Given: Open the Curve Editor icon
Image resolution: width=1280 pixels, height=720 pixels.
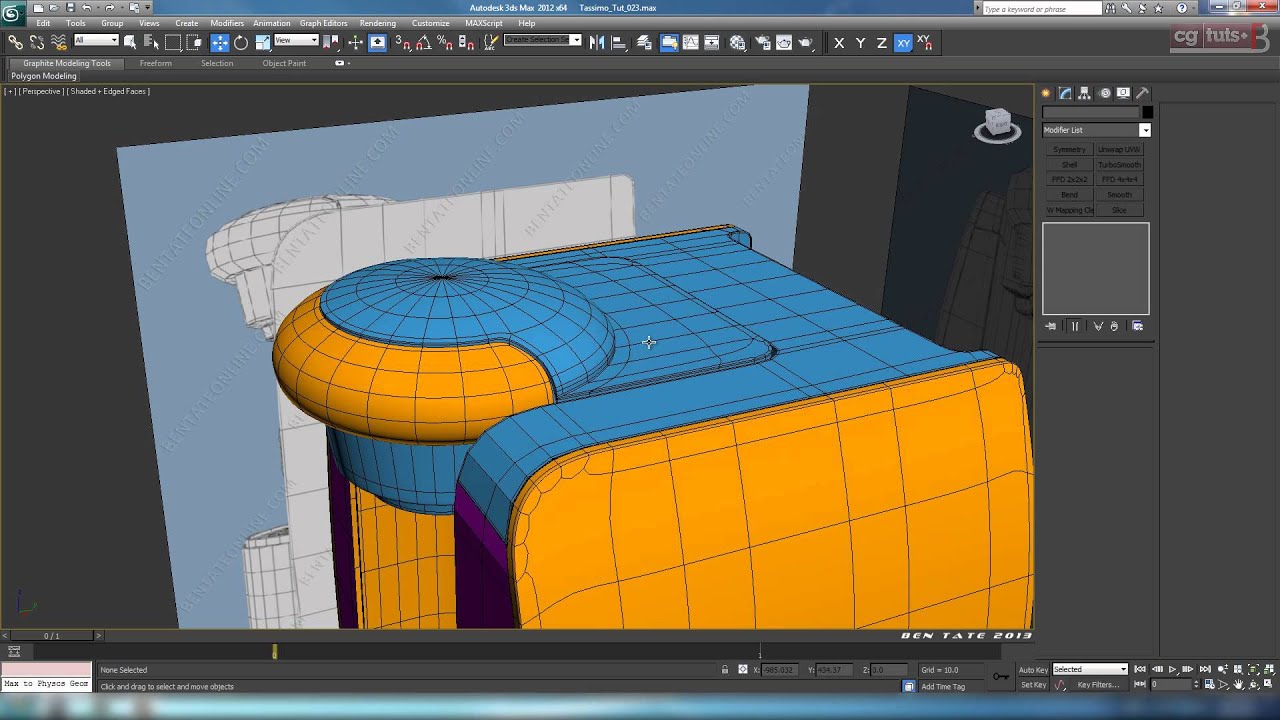Looking at the screenshot, I should (x=690, y=43).
